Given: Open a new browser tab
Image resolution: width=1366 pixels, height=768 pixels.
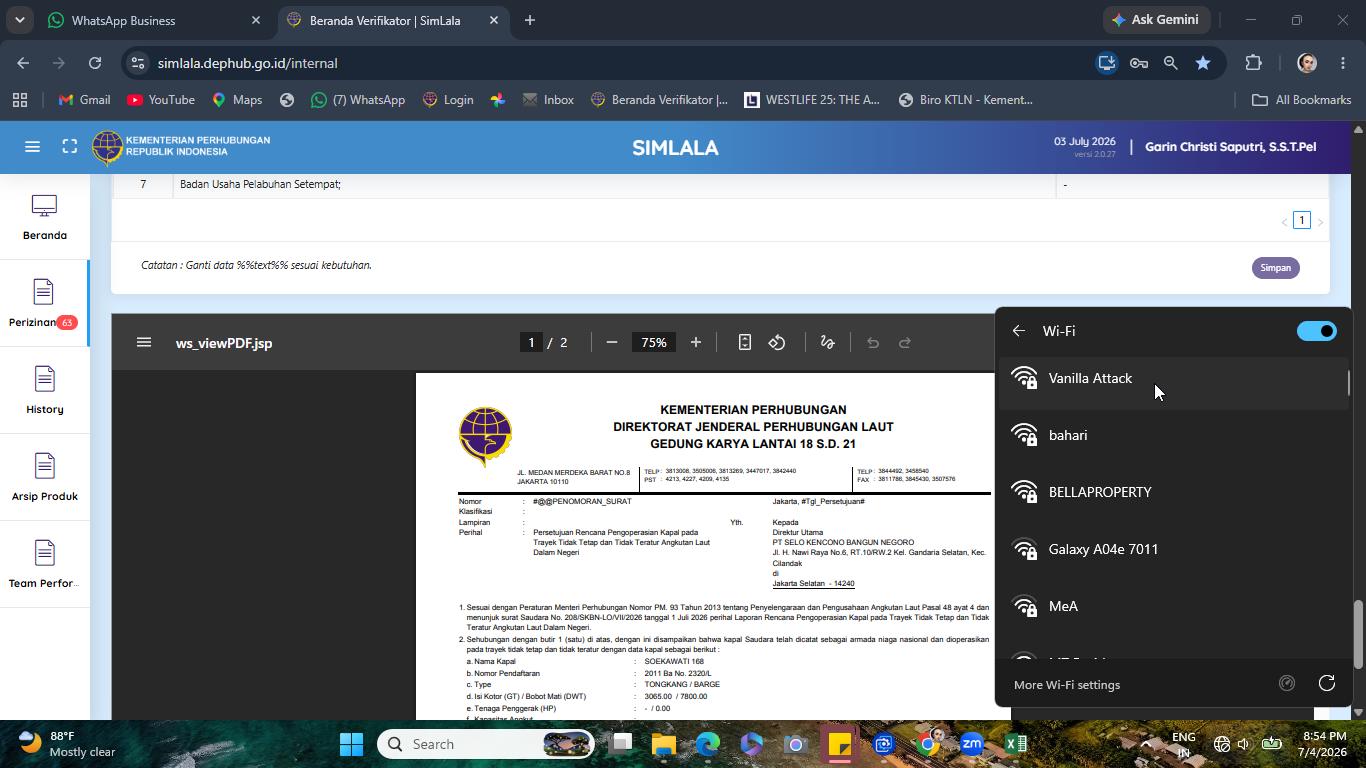Looking at the screenshot, I should coord(530,20).
